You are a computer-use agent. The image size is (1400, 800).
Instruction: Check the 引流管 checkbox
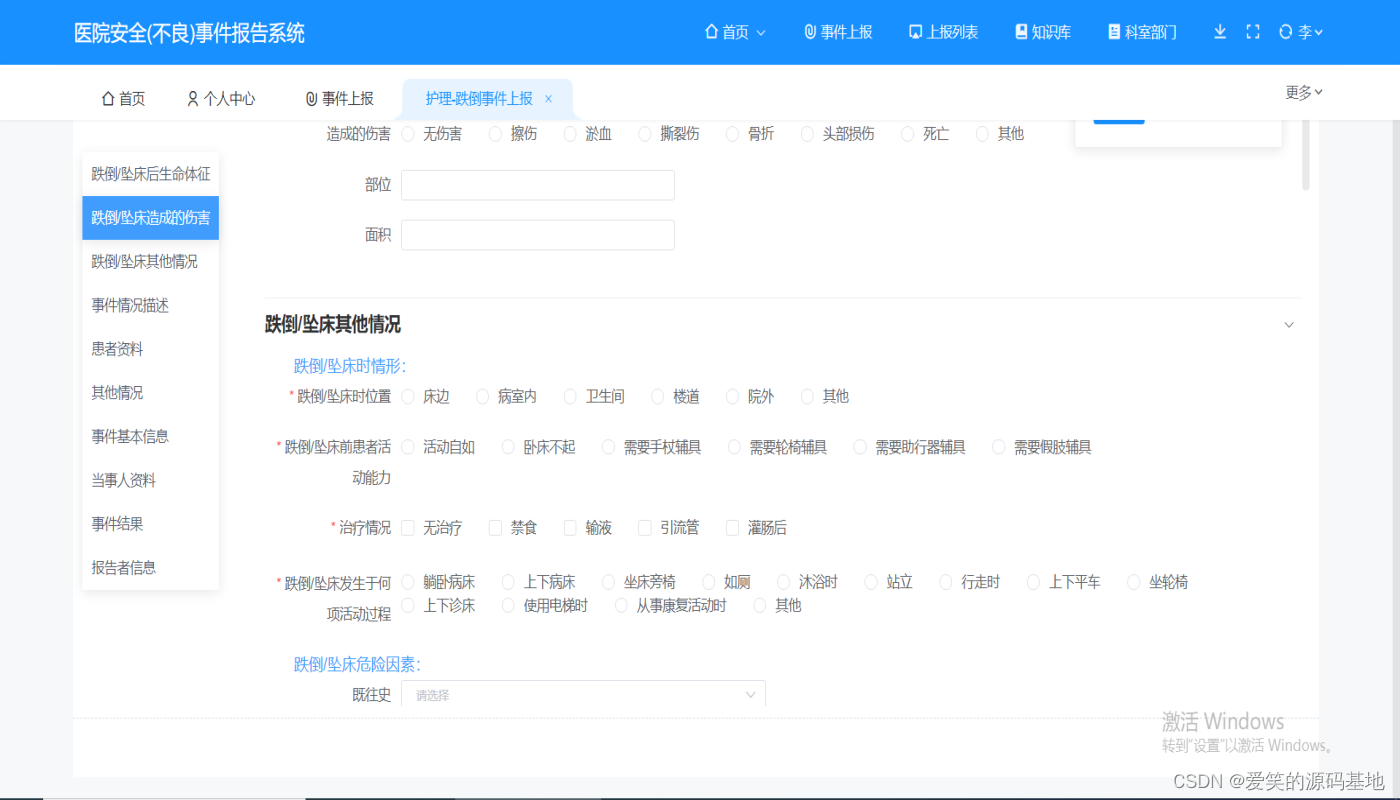pos(645,528)
